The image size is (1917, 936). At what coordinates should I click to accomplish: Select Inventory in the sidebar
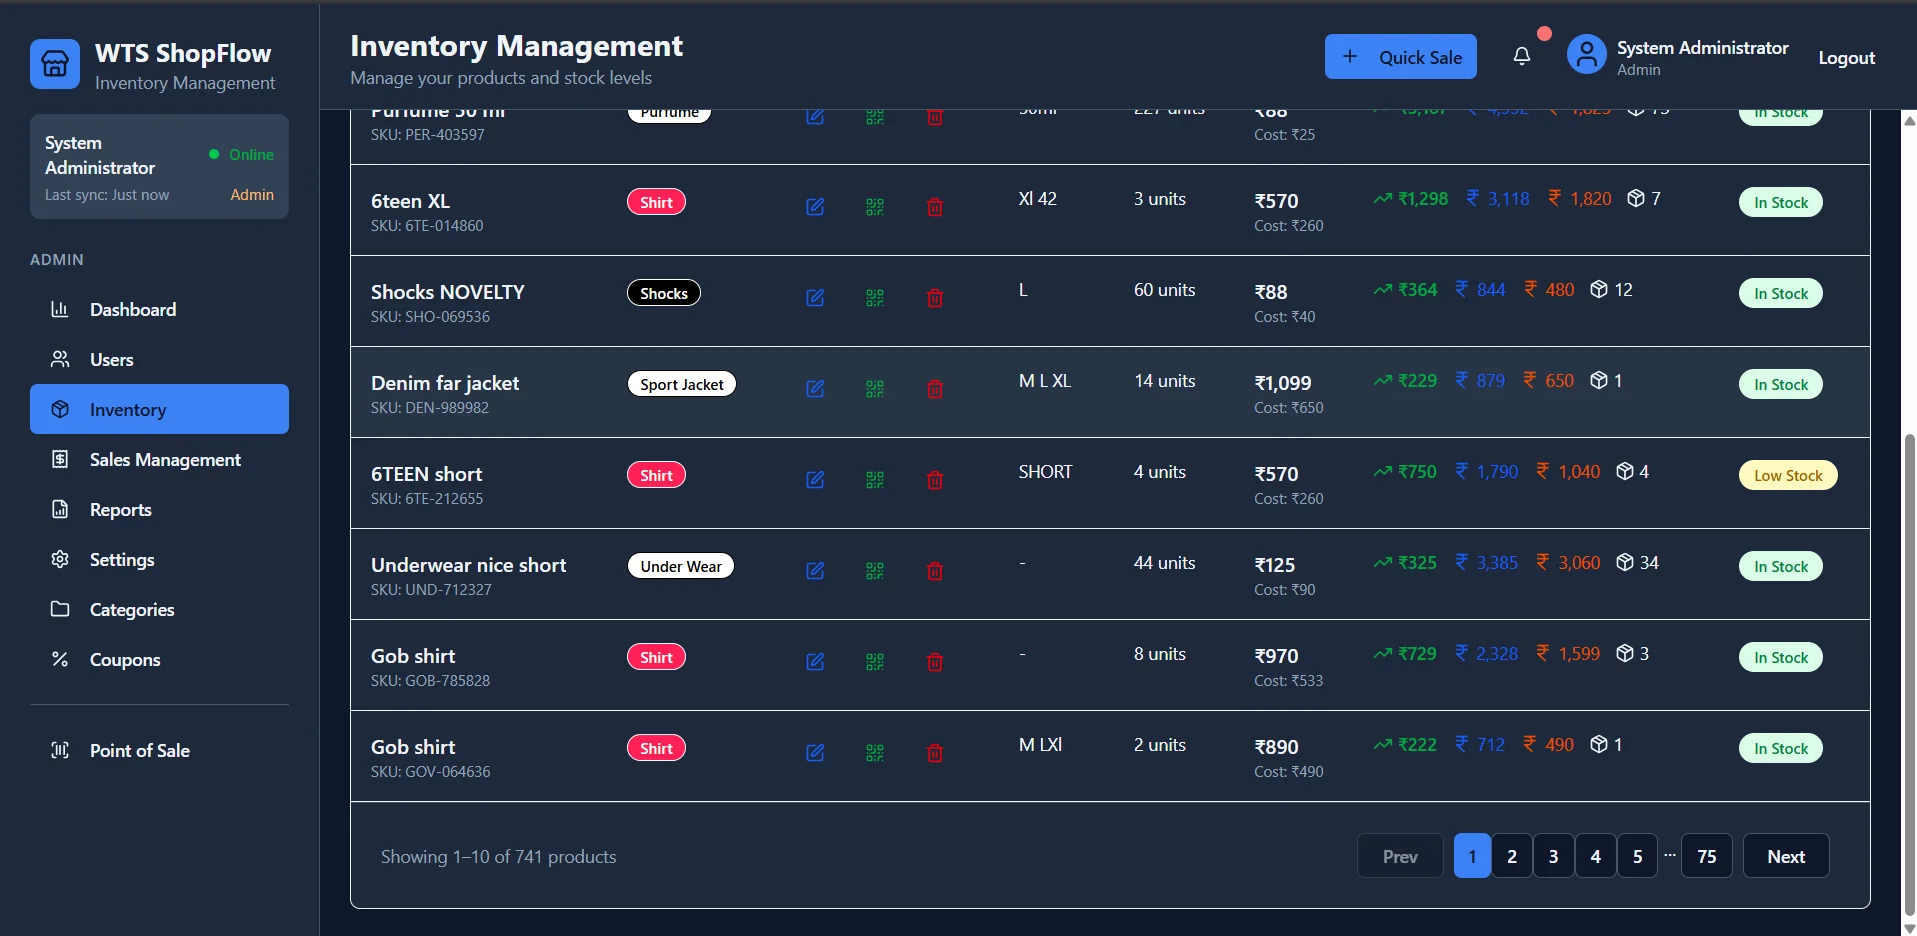[159, 409]
